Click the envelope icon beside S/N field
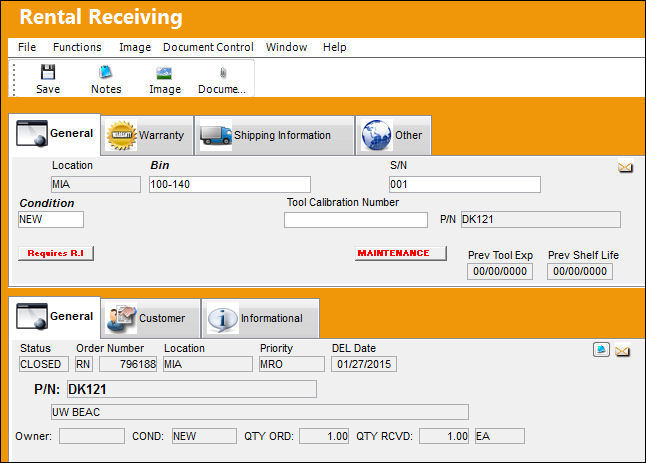This screenshot has height=463, width=646. pyautogui.click(x=625, y=167)
